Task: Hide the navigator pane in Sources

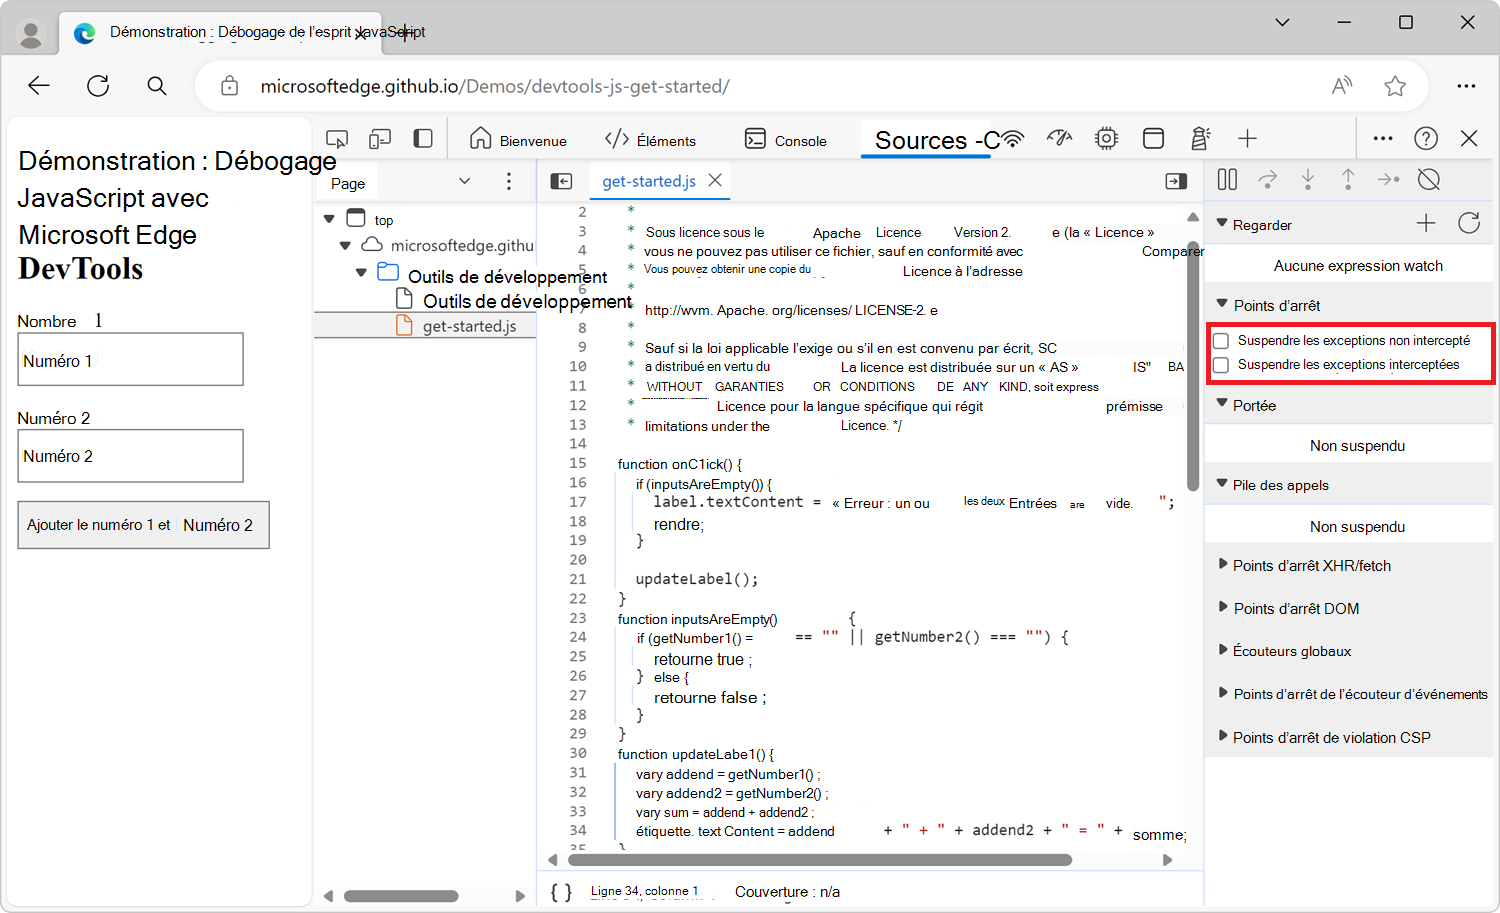Action: pos(562,181)
